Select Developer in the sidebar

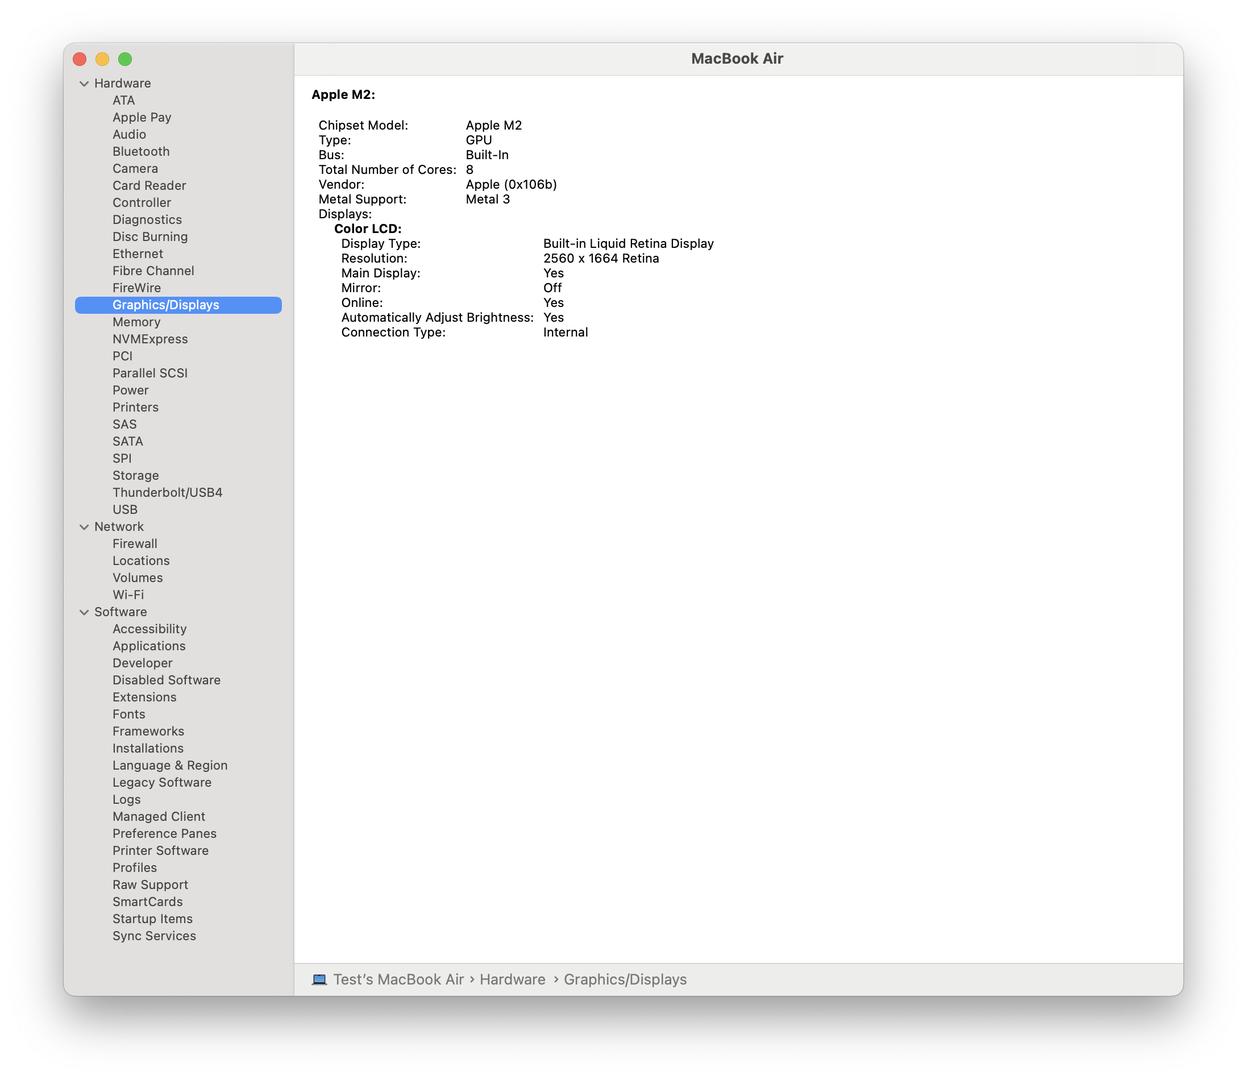[142, 663]
